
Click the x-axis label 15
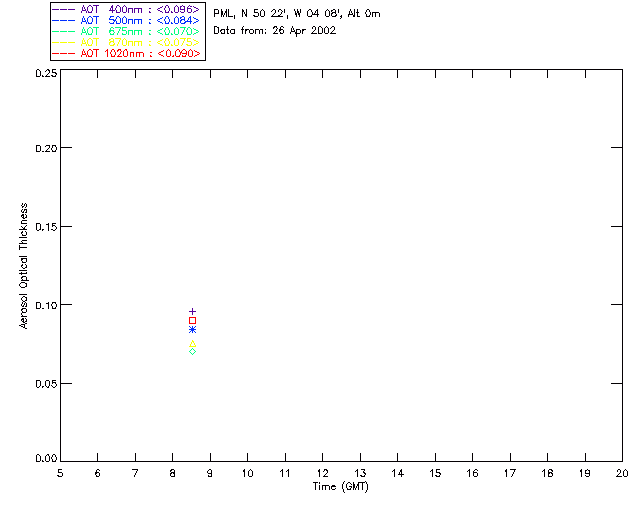tap(435, 473)
